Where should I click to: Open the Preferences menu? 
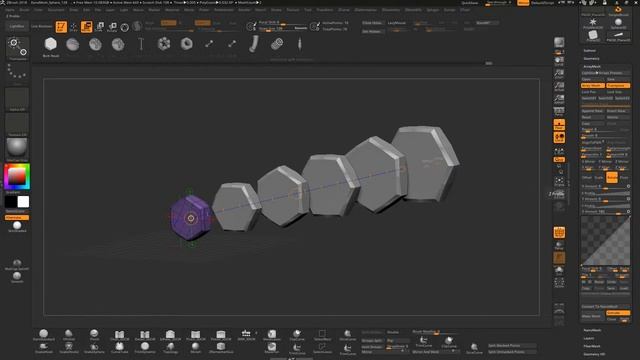[224, 10]
